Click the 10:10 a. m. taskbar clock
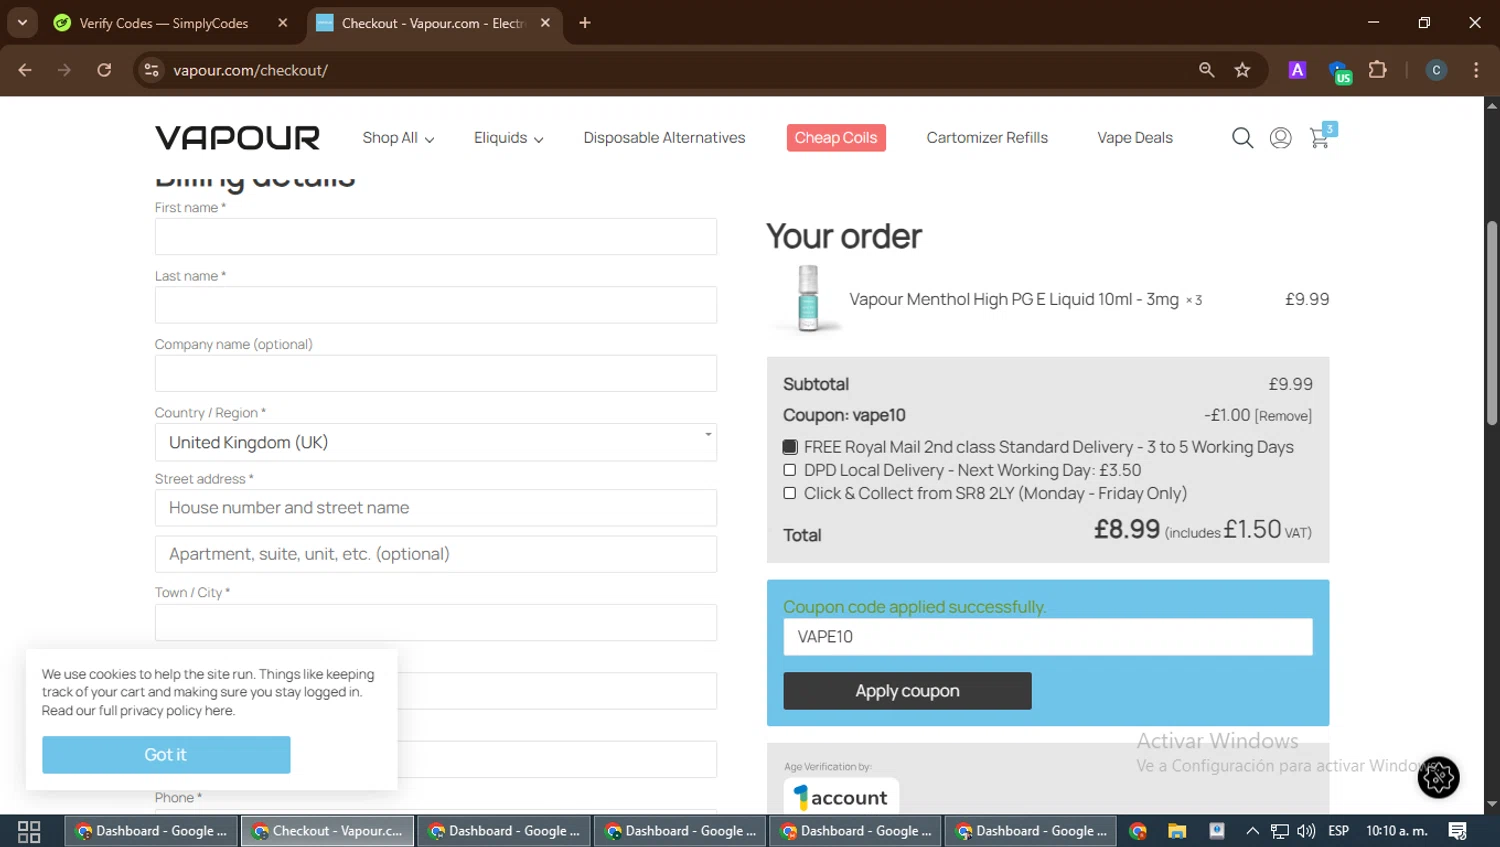Image resolution: width=1500 pixels, height=847 pixels. pos(1397,831)
